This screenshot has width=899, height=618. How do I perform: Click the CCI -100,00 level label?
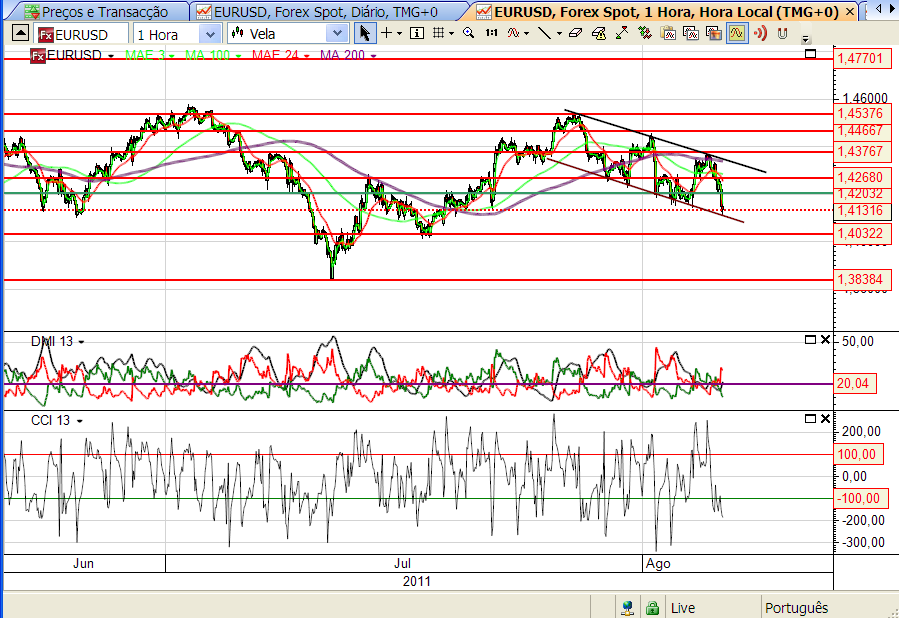[x=860, y=499]
